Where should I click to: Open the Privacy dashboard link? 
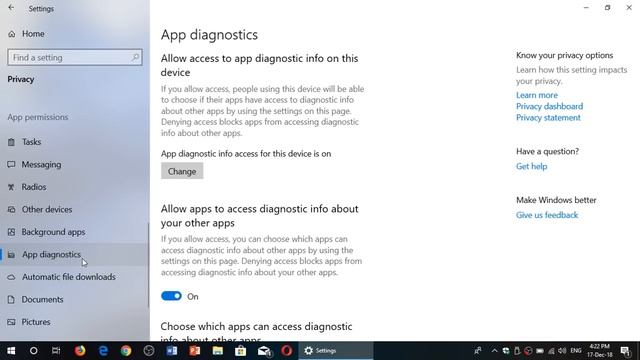549,107
